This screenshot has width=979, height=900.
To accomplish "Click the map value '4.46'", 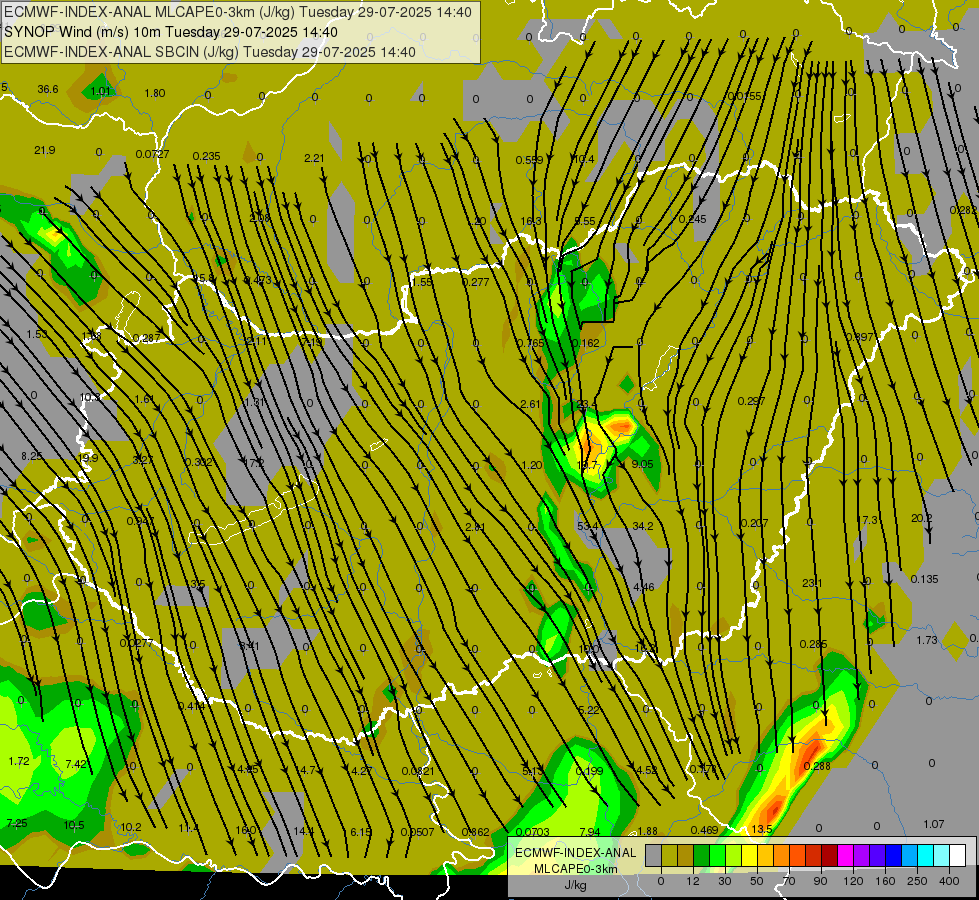I will (x=644, y=587).
